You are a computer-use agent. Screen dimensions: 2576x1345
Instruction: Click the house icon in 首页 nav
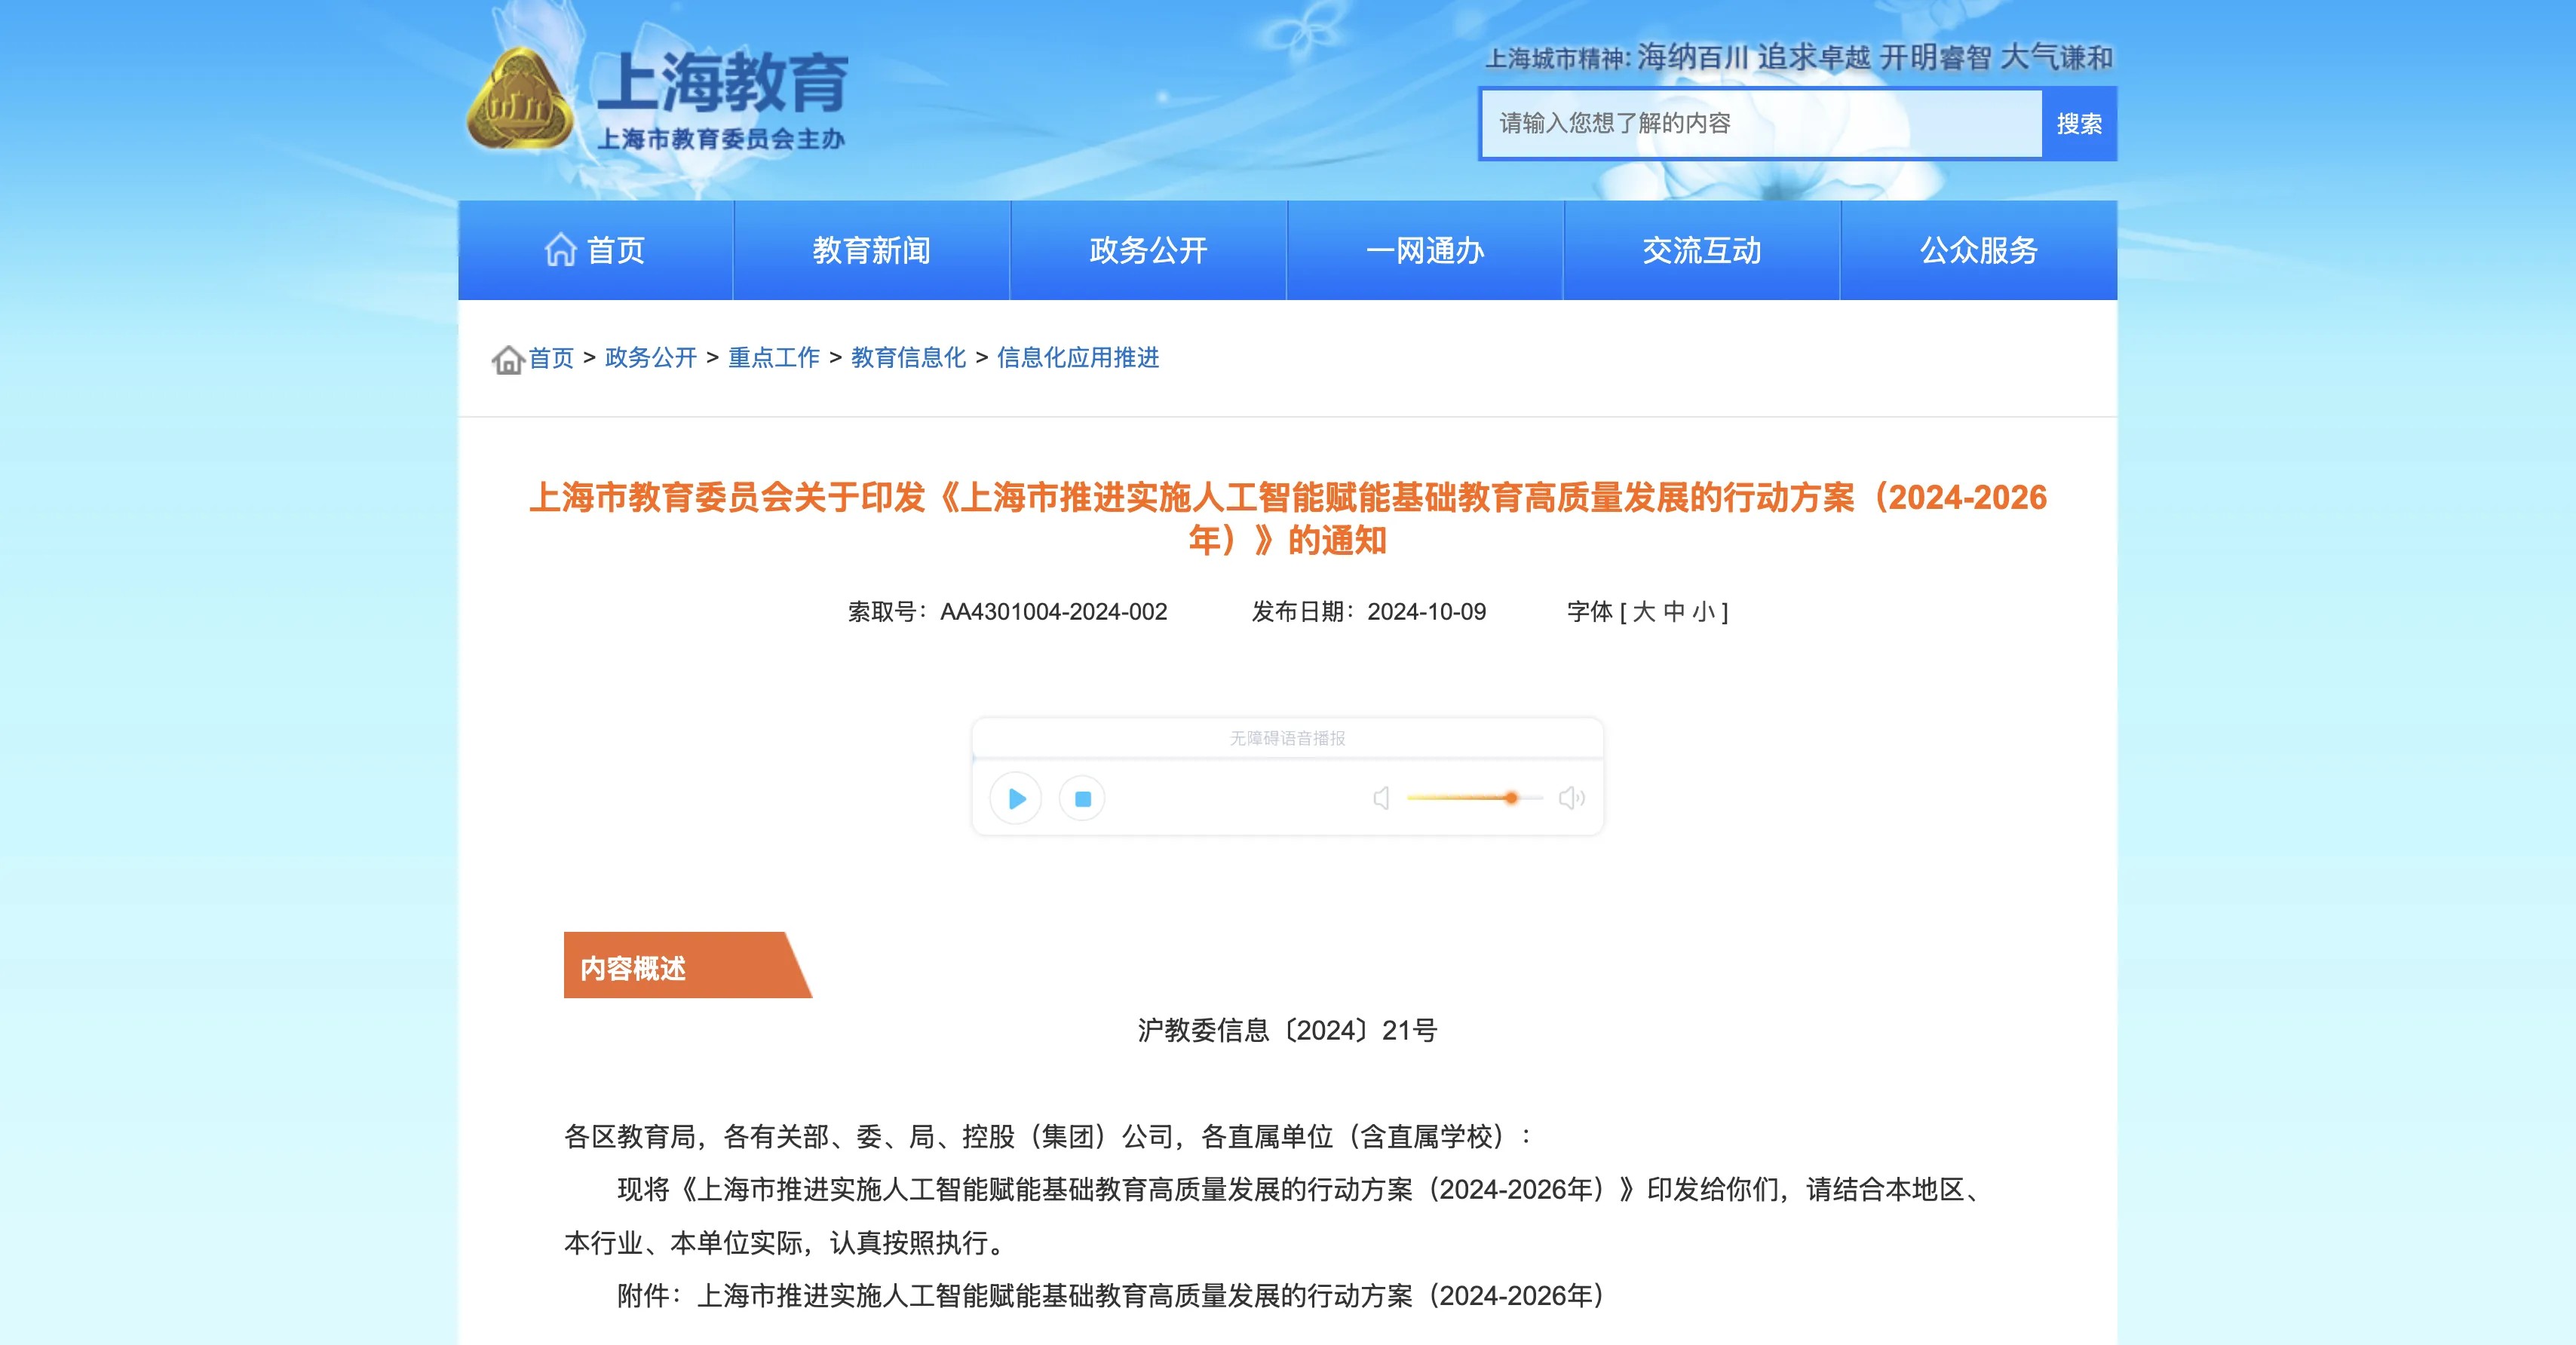pyautogui.click(x=560, y=250)
